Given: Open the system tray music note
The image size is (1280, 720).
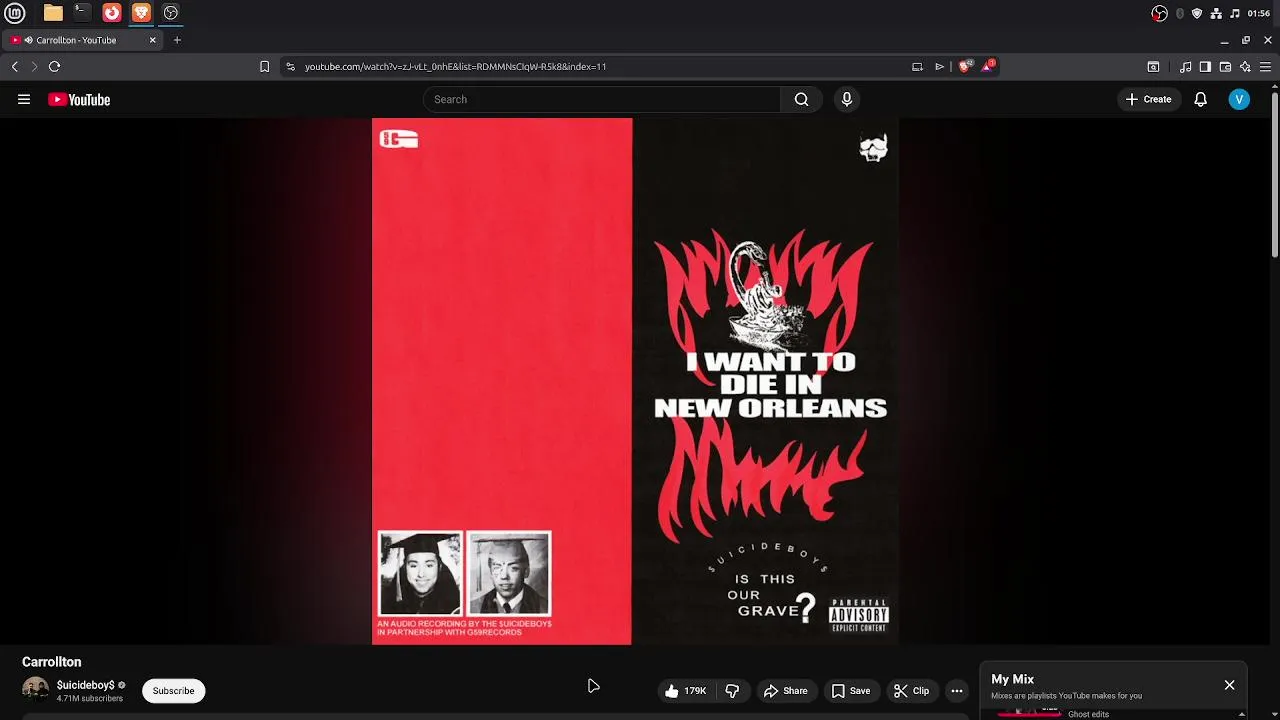Looking at the screenshot, I should [1235, 13].
